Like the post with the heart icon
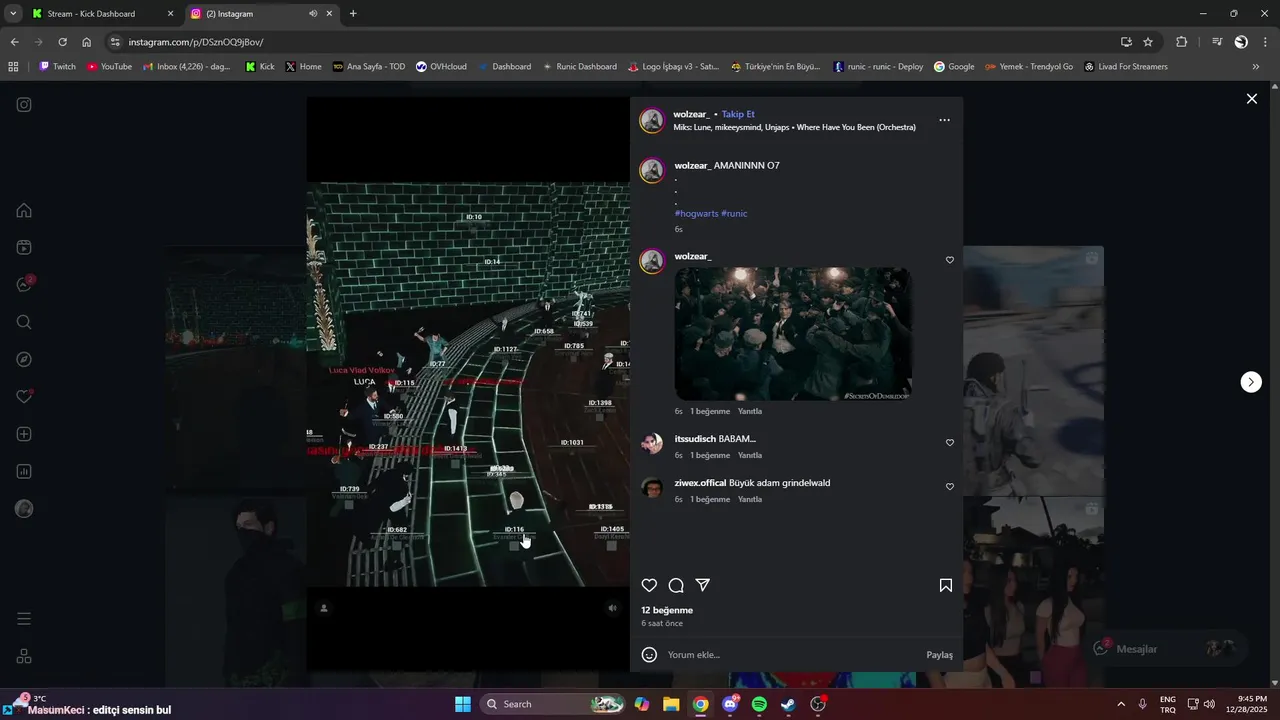1280x720 pixels. coord(649,585)
